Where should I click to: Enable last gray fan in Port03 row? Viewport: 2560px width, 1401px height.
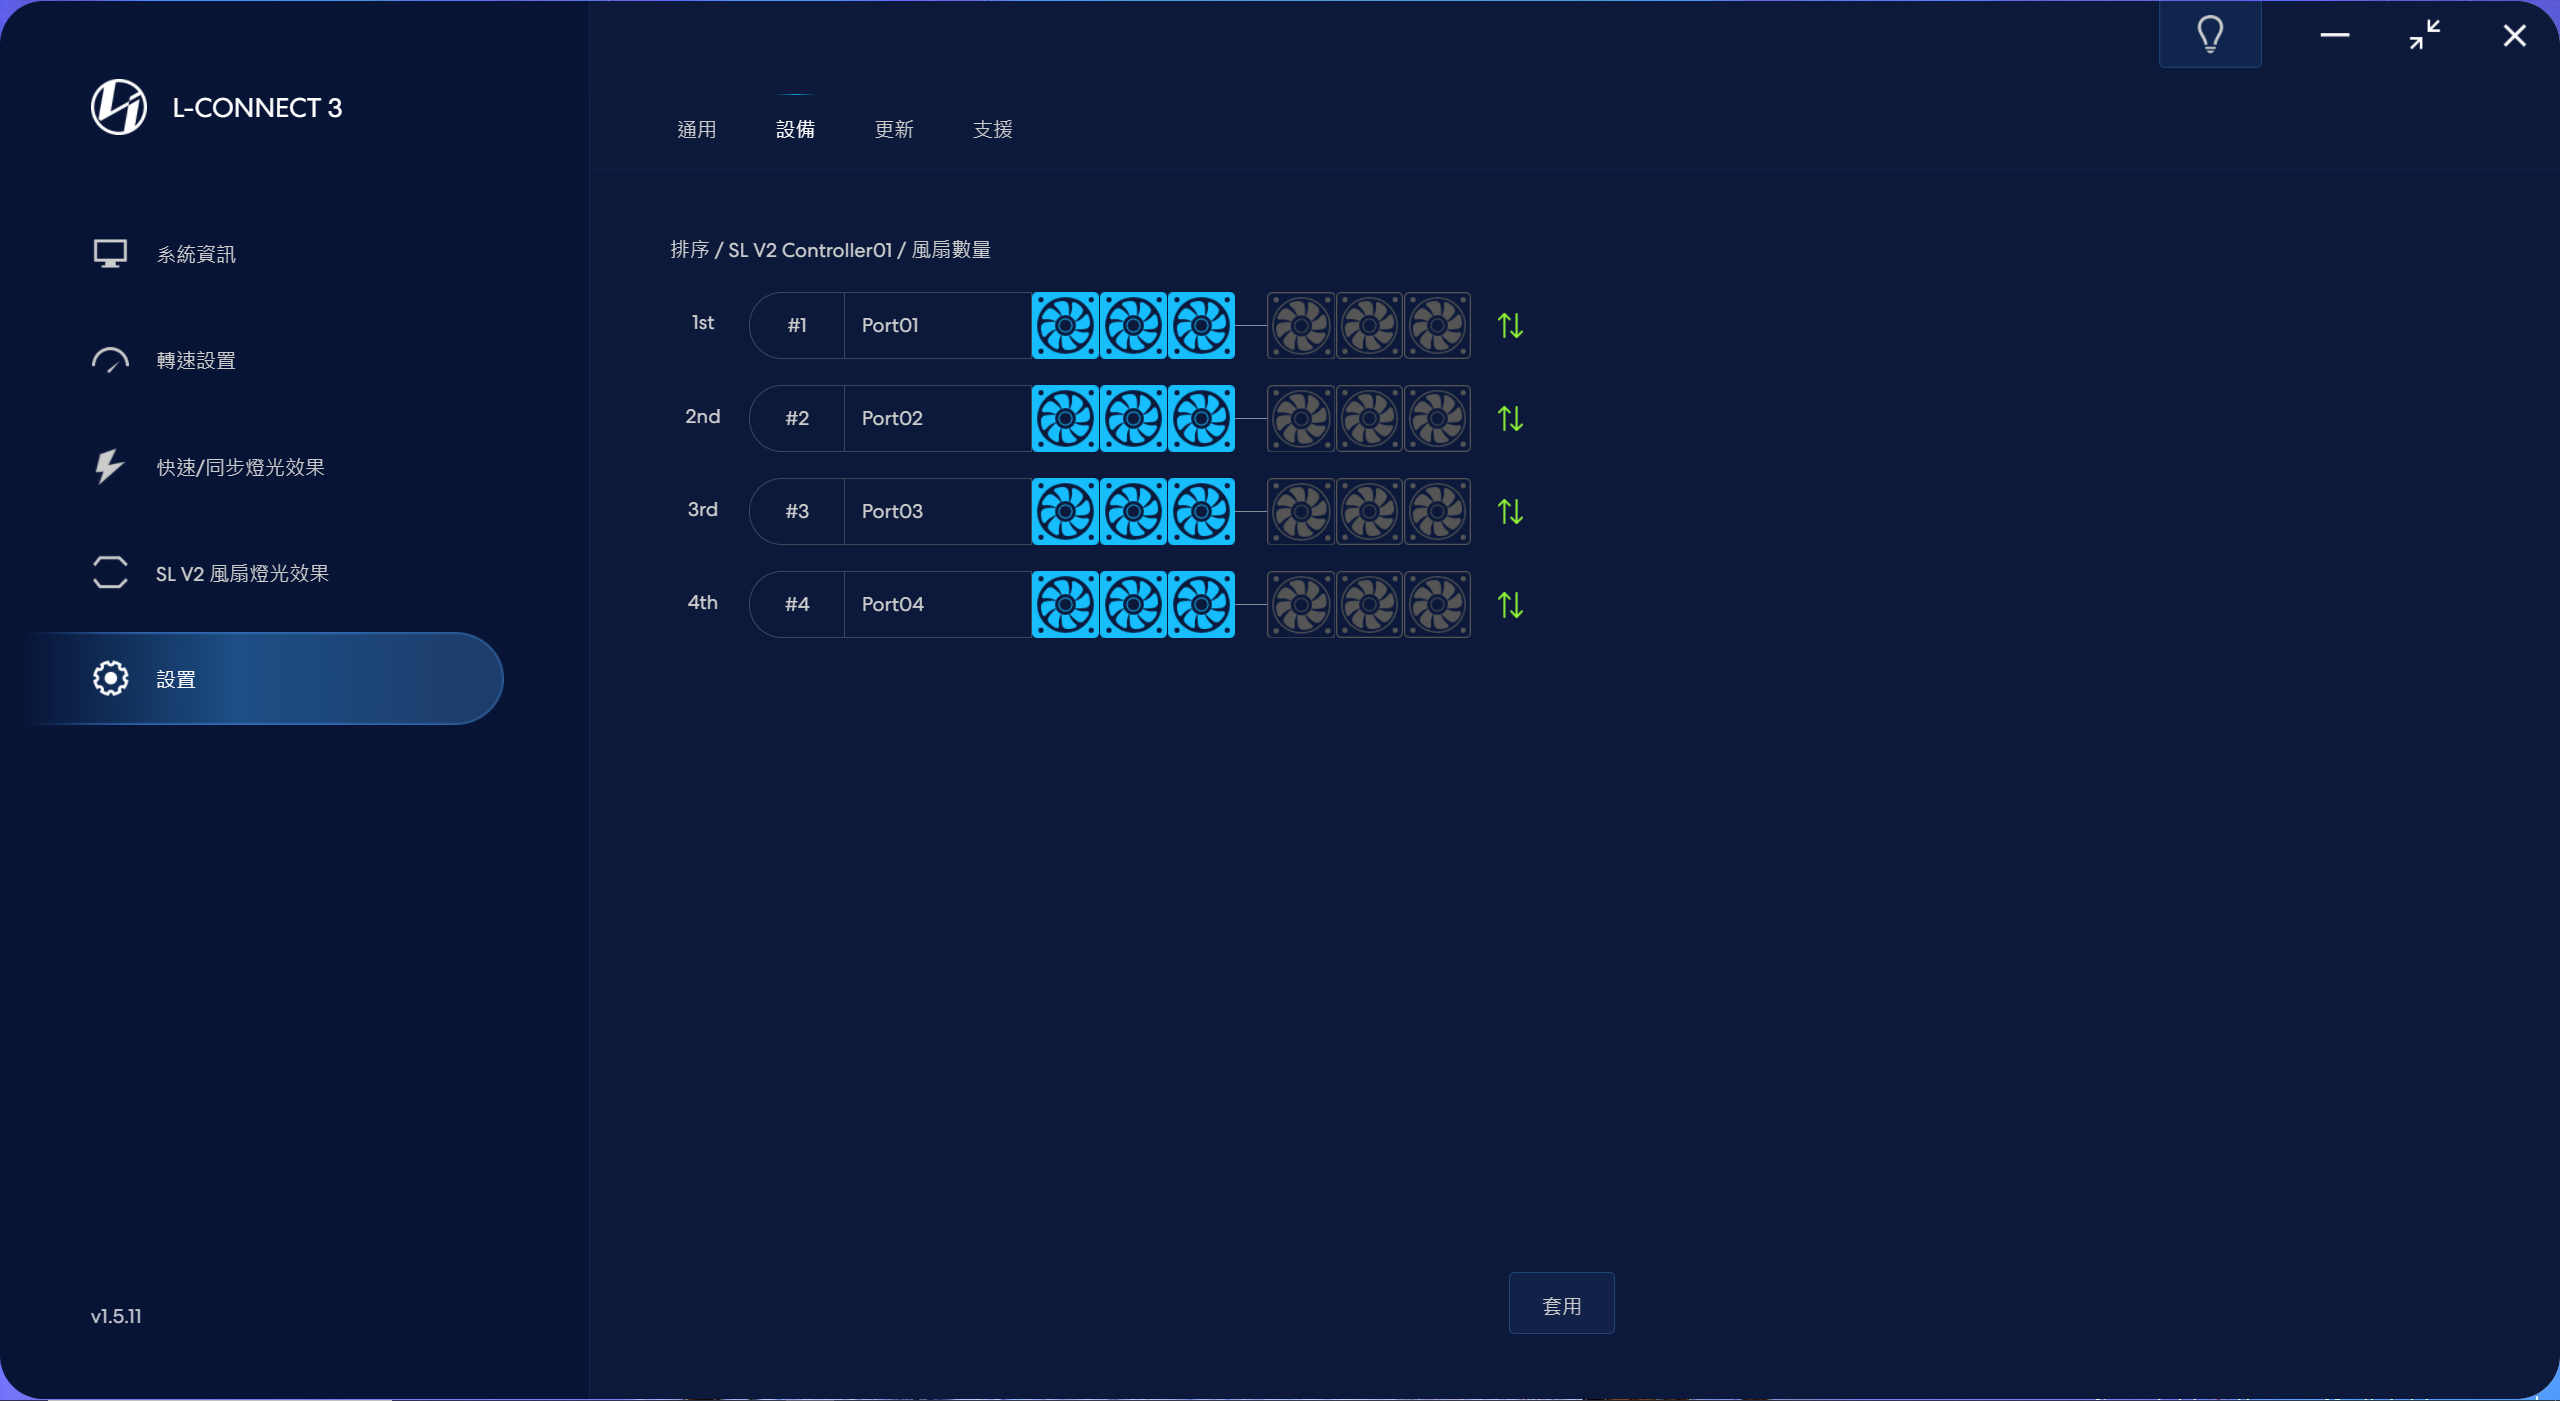pos(1437,512)
